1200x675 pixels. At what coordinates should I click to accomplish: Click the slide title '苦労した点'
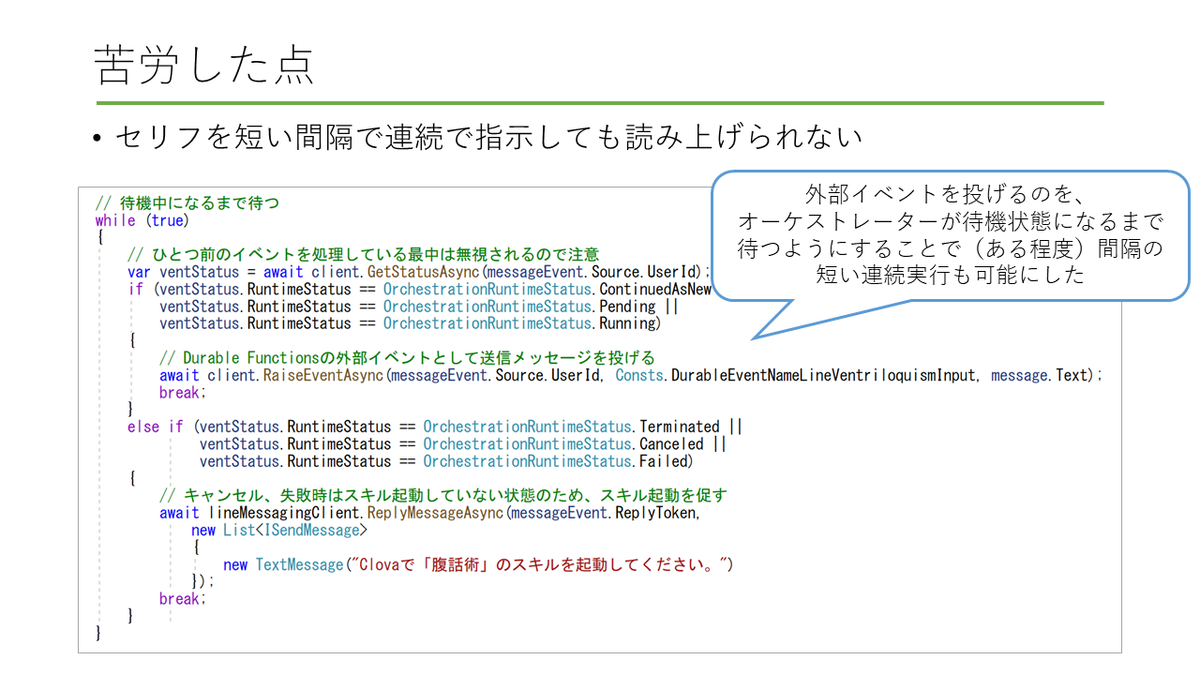point(204,66)
